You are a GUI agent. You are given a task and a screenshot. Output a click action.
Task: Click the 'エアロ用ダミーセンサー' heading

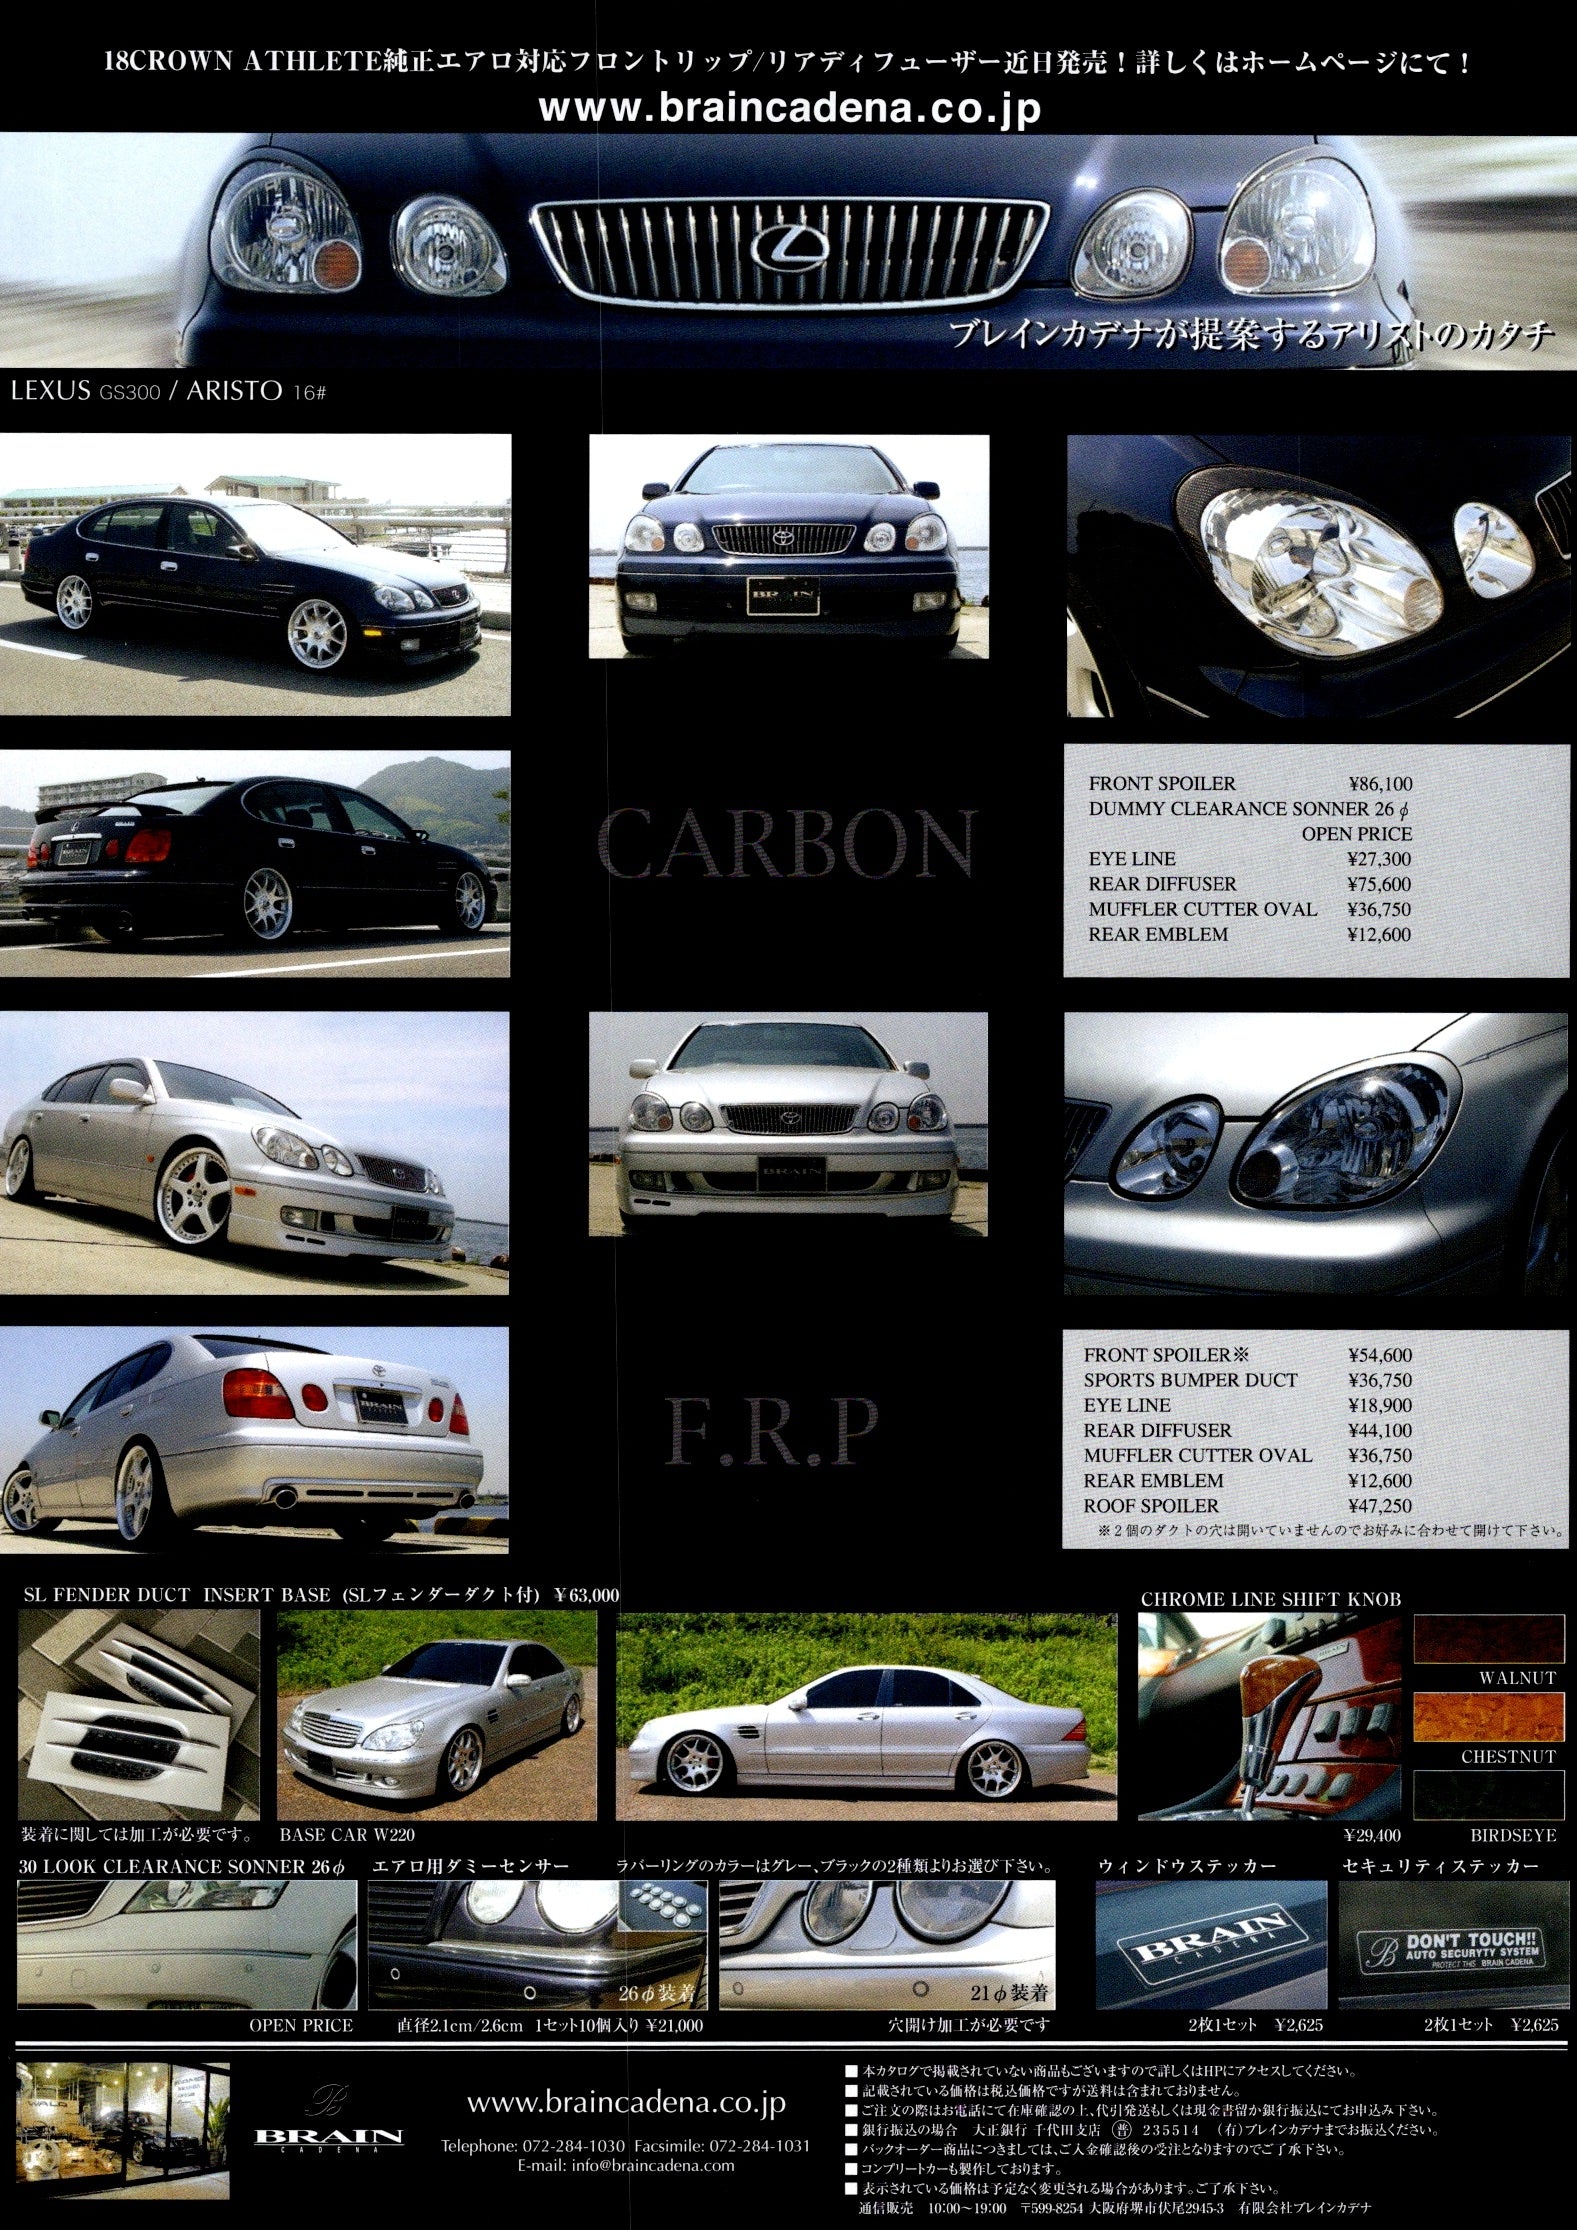[470, 1866]
